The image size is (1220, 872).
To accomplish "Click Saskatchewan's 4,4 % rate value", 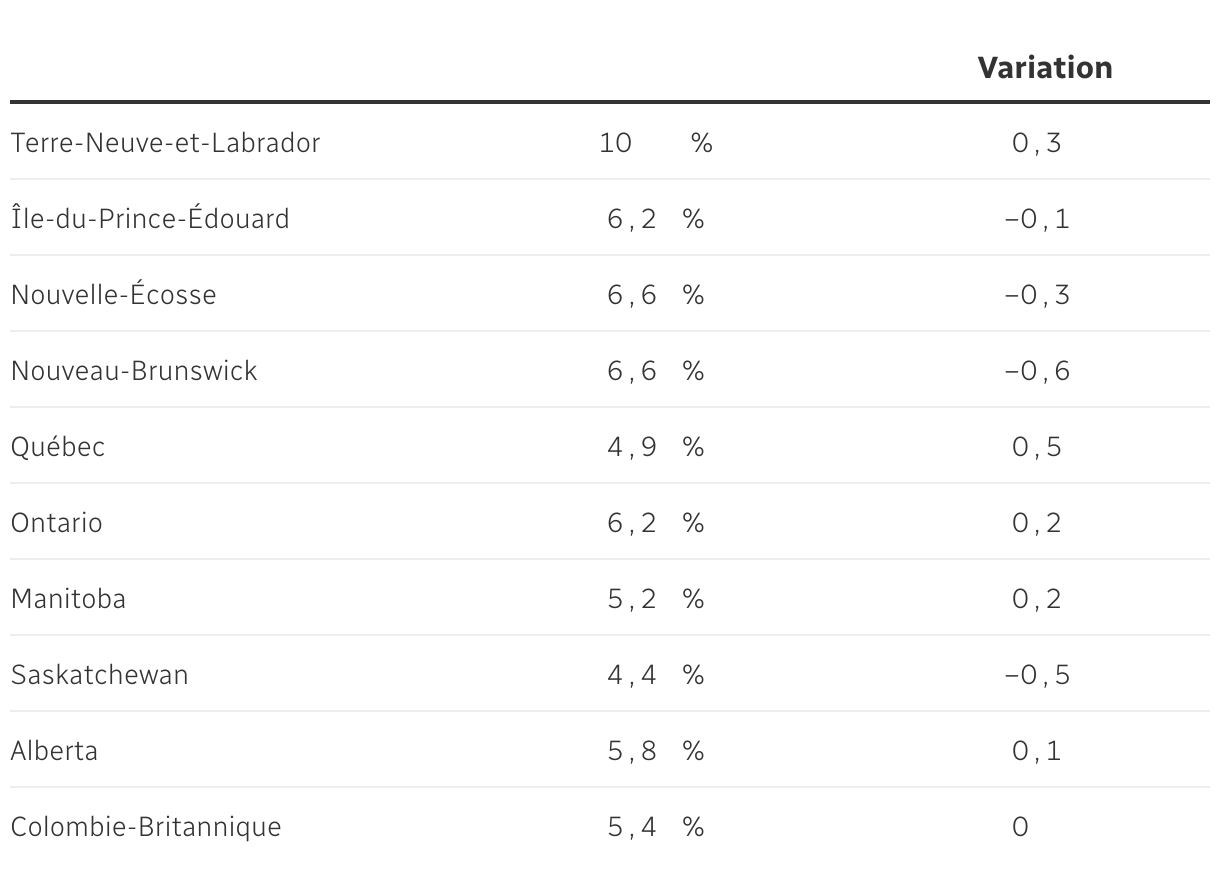I will pos(655,675).
